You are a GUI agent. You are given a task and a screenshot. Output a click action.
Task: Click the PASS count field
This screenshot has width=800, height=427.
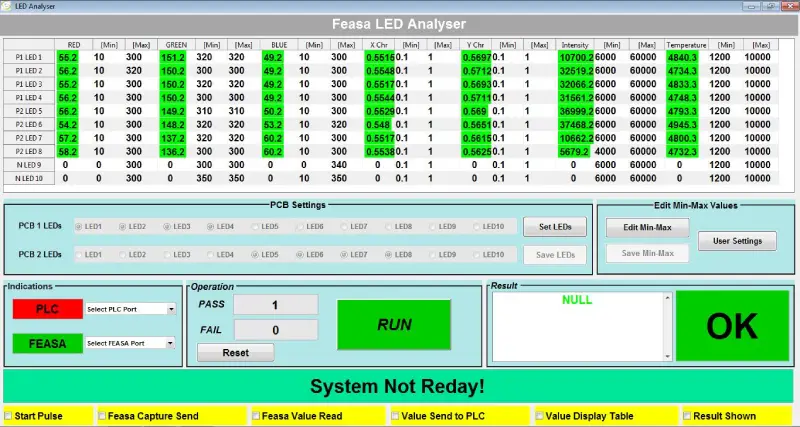[276, 305]
